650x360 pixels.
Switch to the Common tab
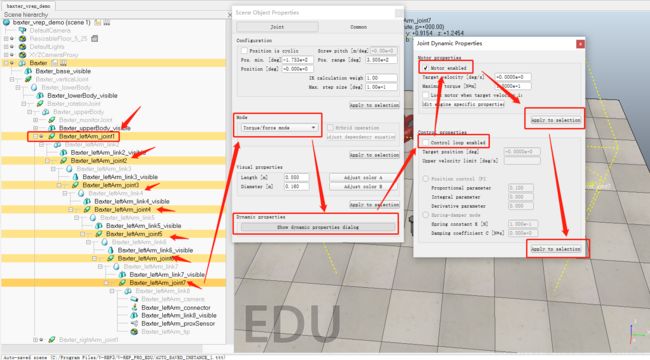click(x=359, y=27)
